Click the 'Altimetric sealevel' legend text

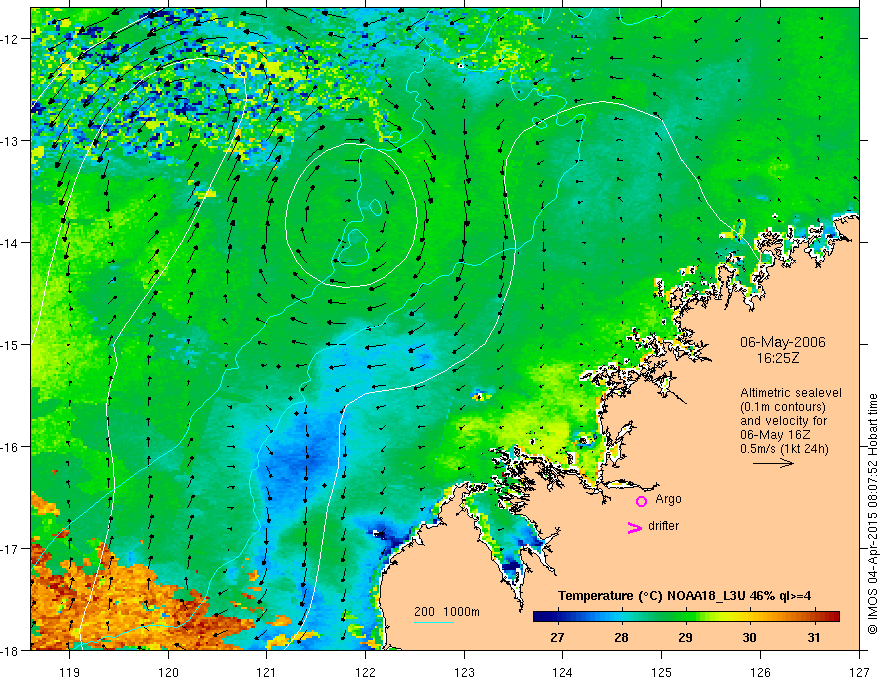[x=791, y=393]
